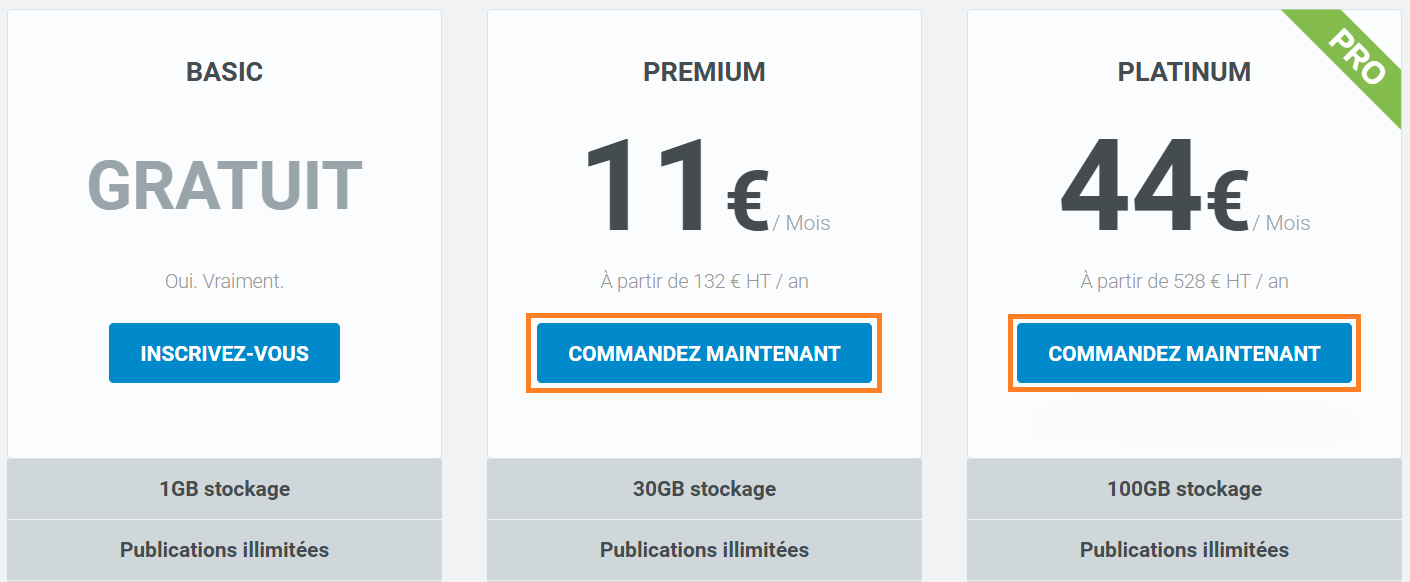Click '/ Mois' label beside 44€
The image size is (1410, 582).
point(1281,223)
